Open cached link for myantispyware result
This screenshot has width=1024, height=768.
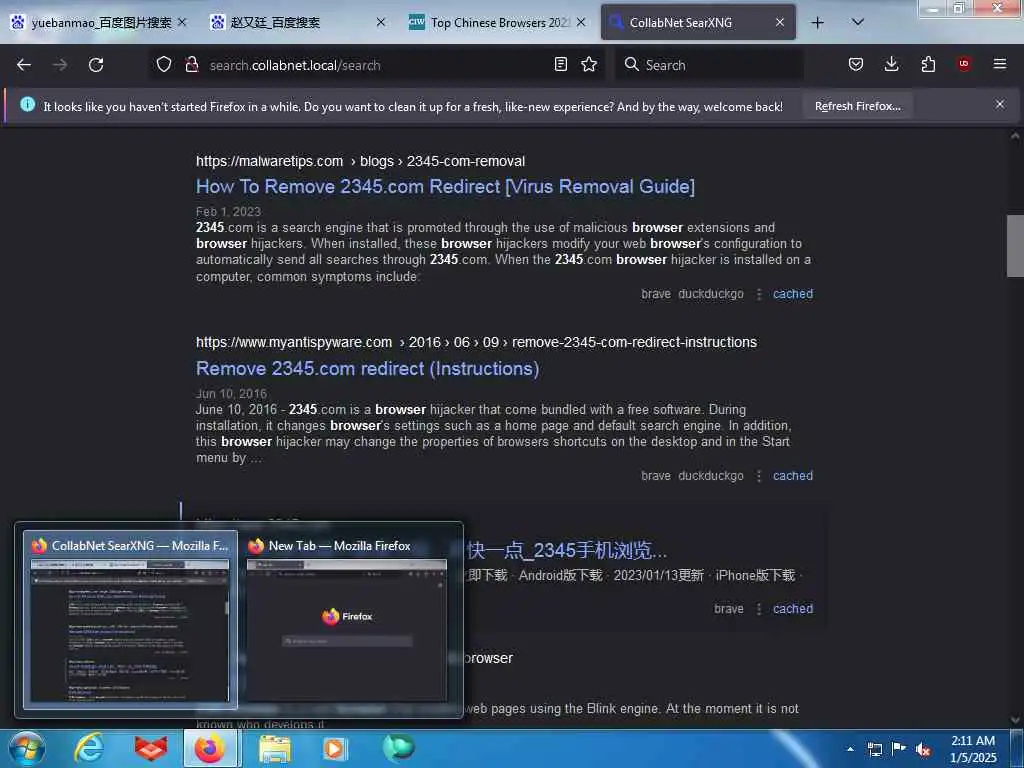(793, 476)
